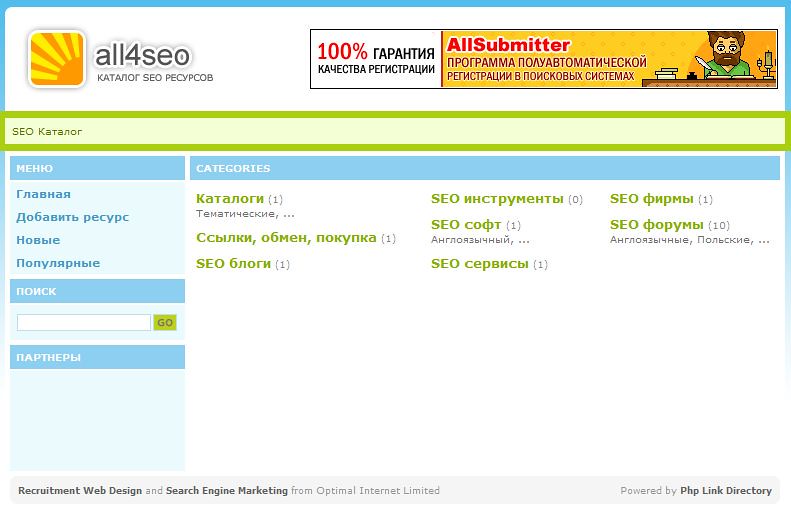Open the SEO форумы category

tap(656, 225)
